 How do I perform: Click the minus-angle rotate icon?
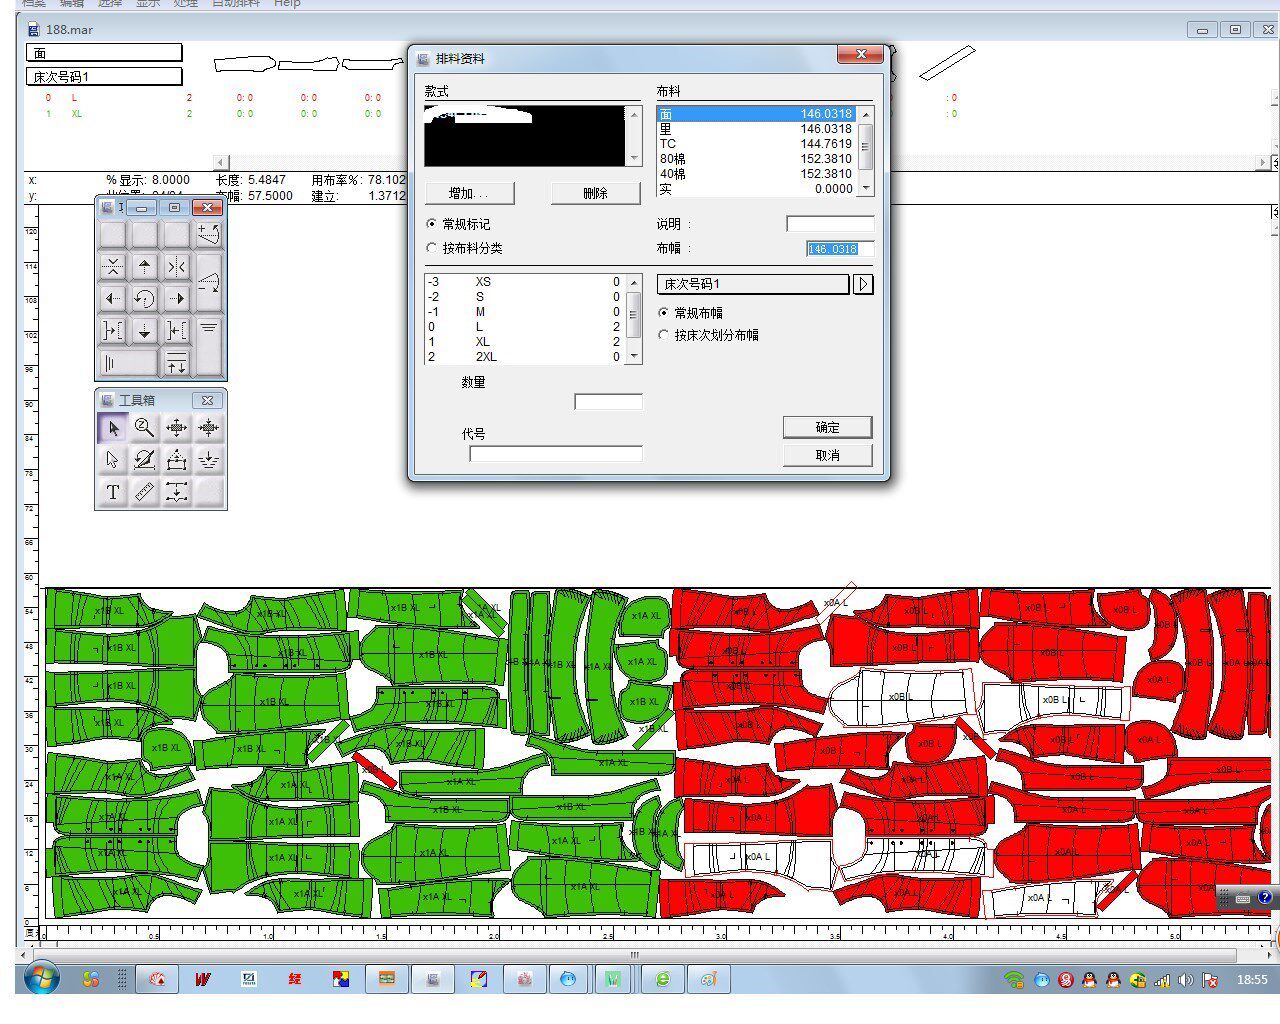point(208,282)
